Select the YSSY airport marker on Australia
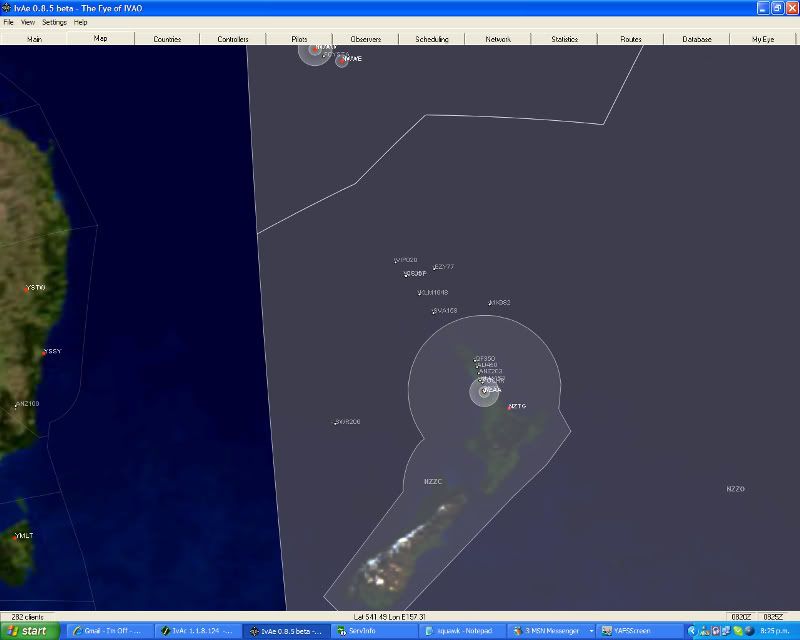Viewport: 800px width, 640px height. coord(43,352)
